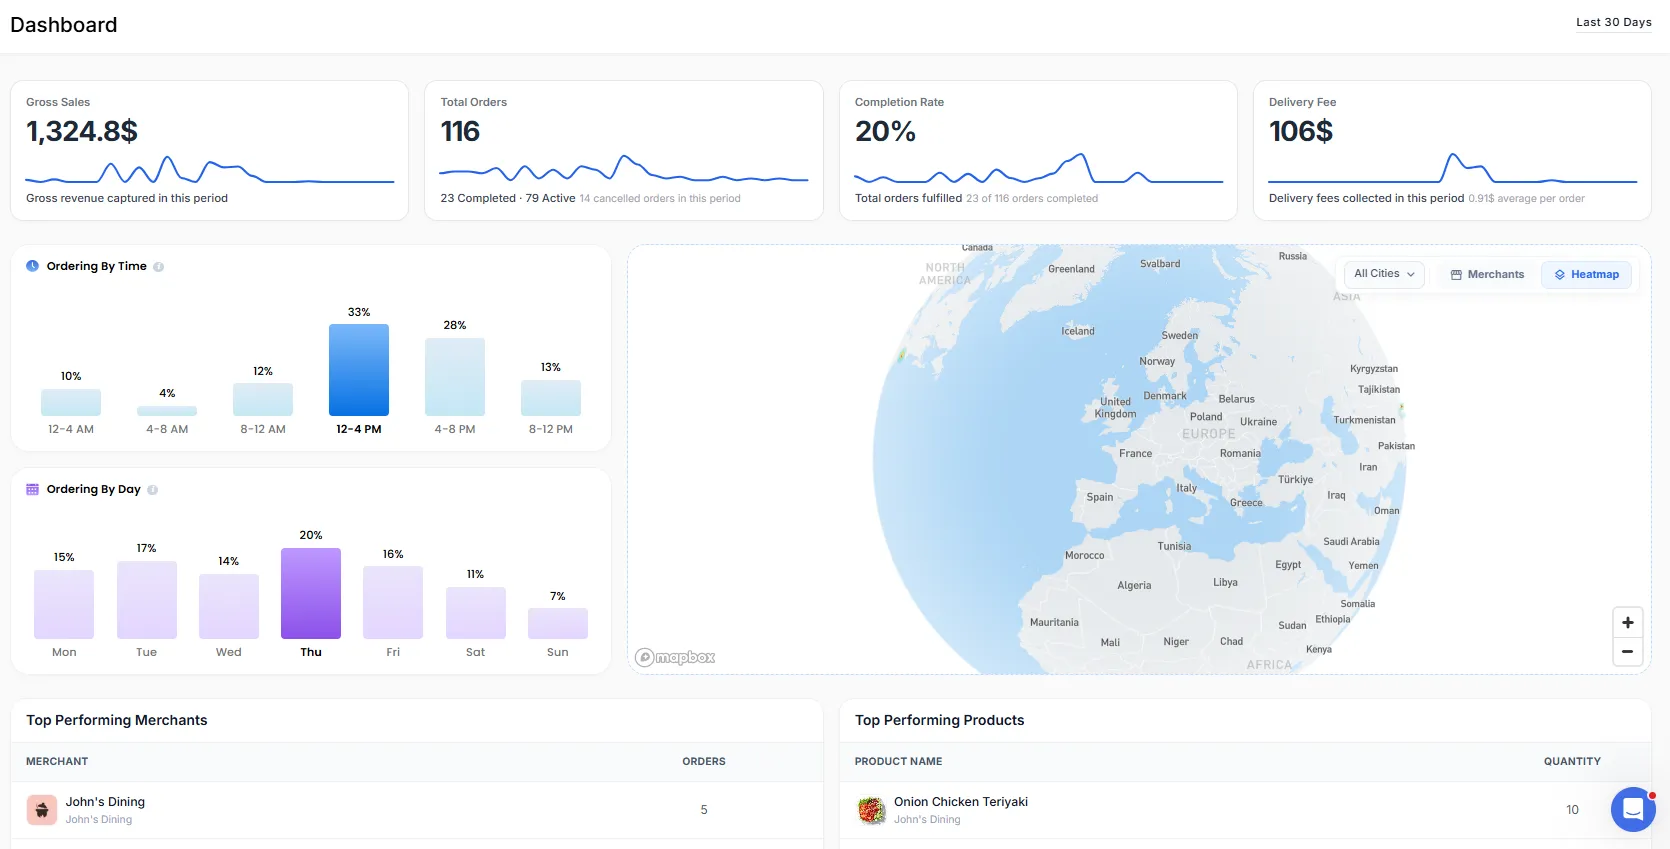Click the Completion Rate sparkline chart

[1039, 168]
